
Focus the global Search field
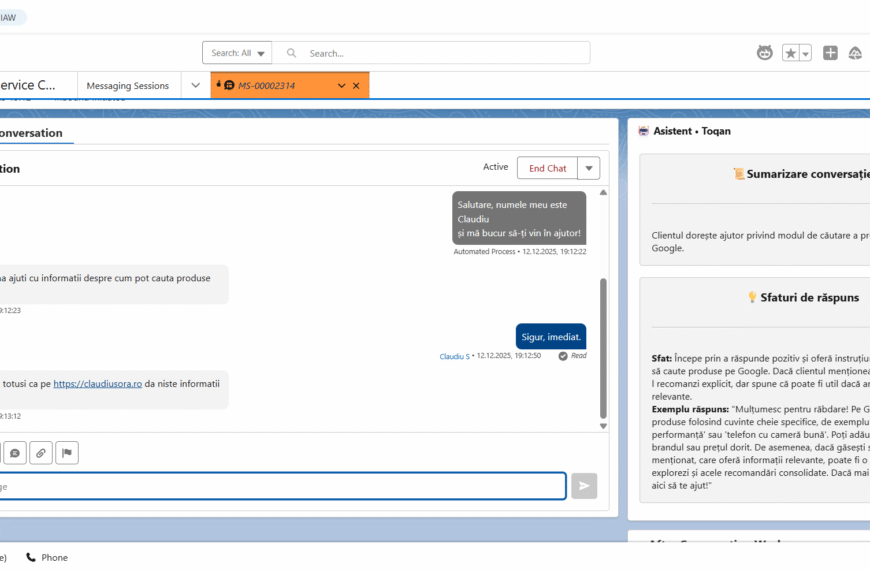(x=432, y=53)
